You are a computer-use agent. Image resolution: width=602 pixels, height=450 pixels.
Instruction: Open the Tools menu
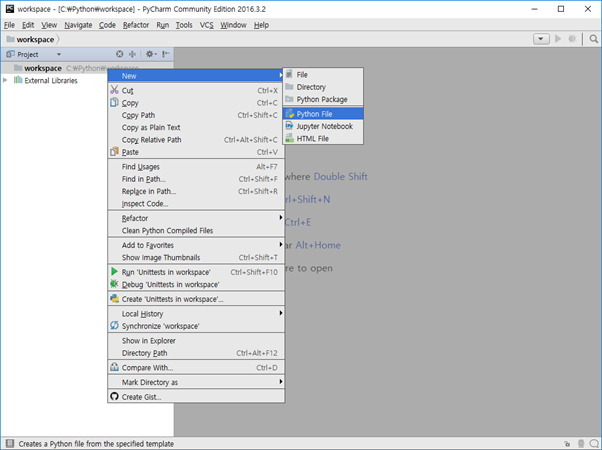point(184,25)
